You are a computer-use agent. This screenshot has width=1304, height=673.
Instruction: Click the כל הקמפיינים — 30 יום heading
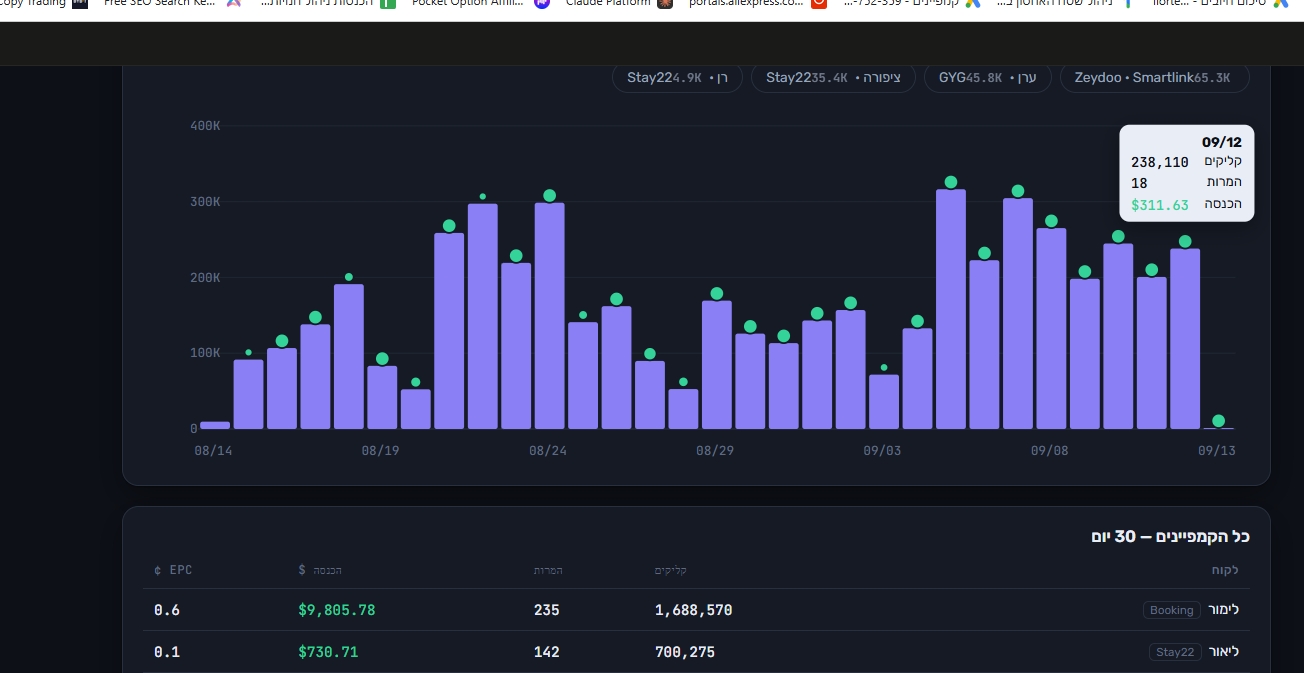tap(1170, 537)
